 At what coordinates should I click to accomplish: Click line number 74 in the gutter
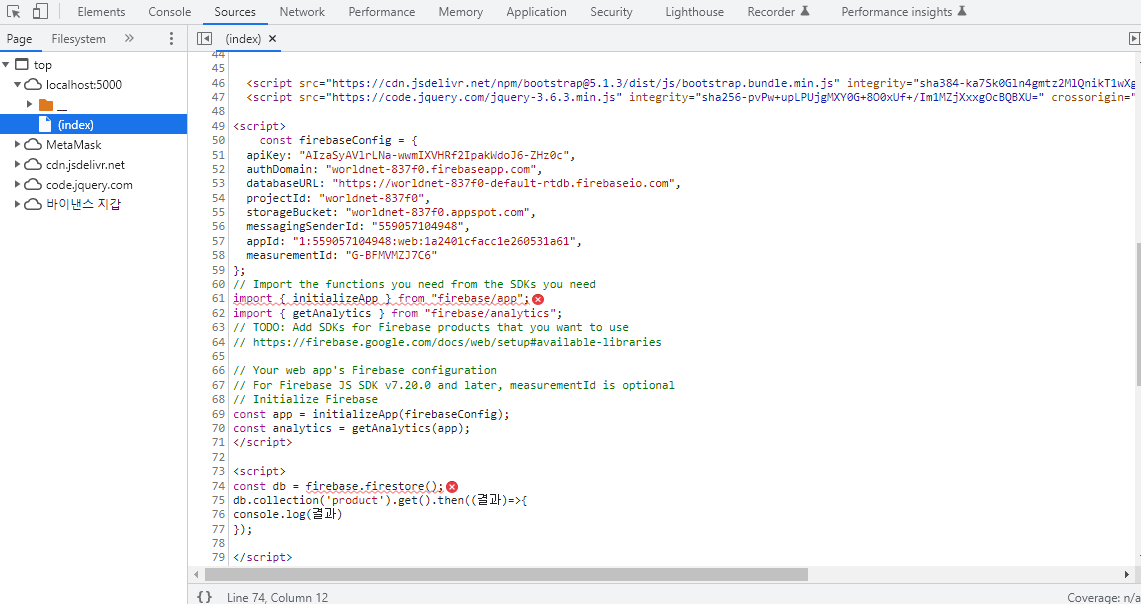[x=218, y=486]
